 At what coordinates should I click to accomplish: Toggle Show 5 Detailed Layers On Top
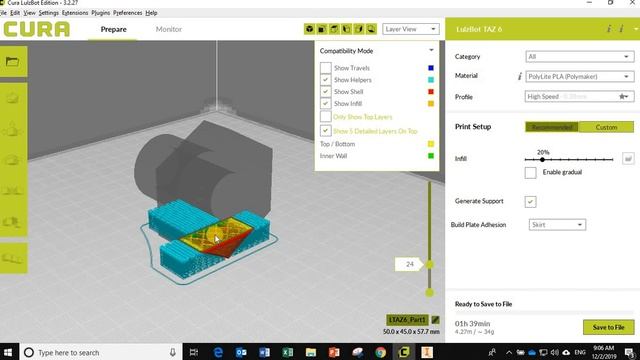tap(325, 131)
